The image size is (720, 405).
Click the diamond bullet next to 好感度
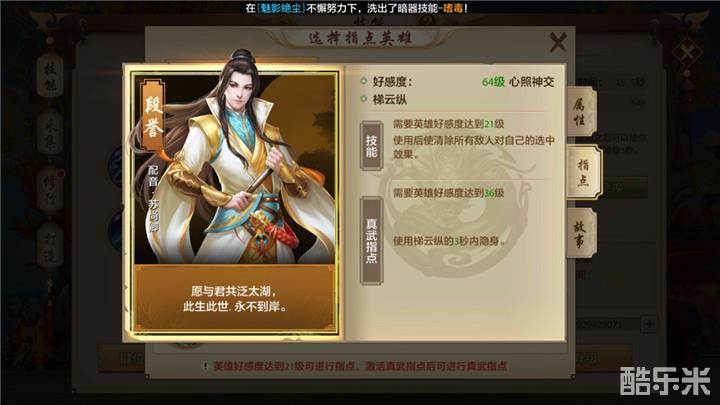pos(363,82)
